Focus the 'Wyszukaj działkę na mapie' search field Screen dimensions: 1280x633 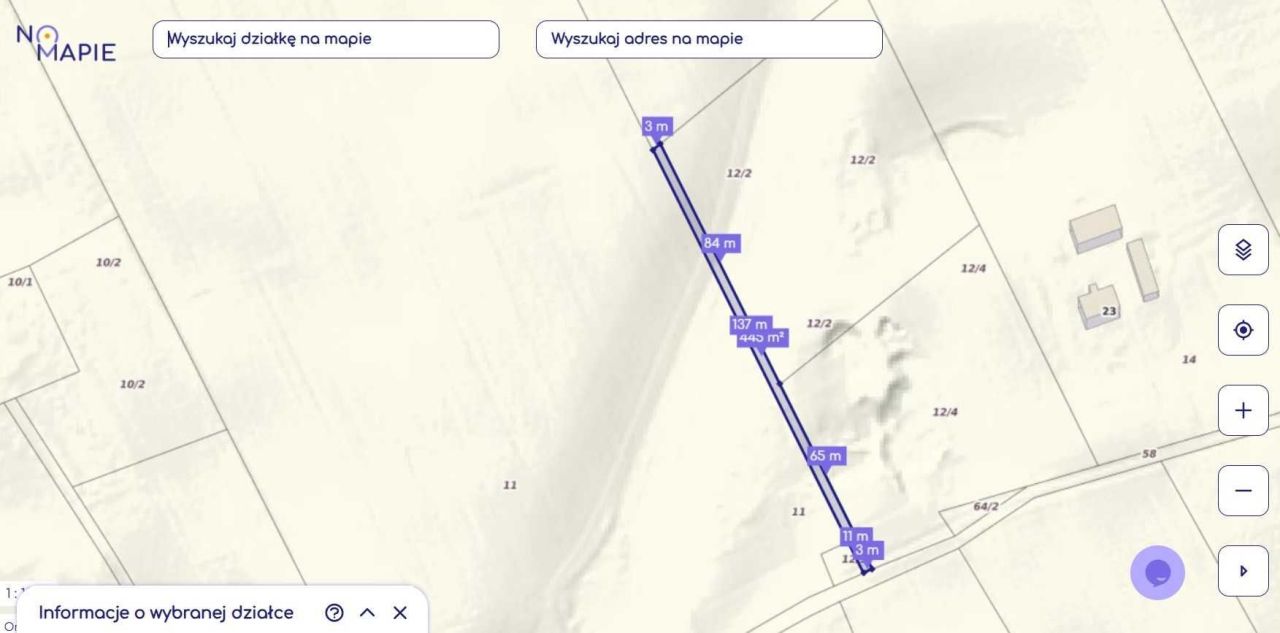tap(325, 39)
